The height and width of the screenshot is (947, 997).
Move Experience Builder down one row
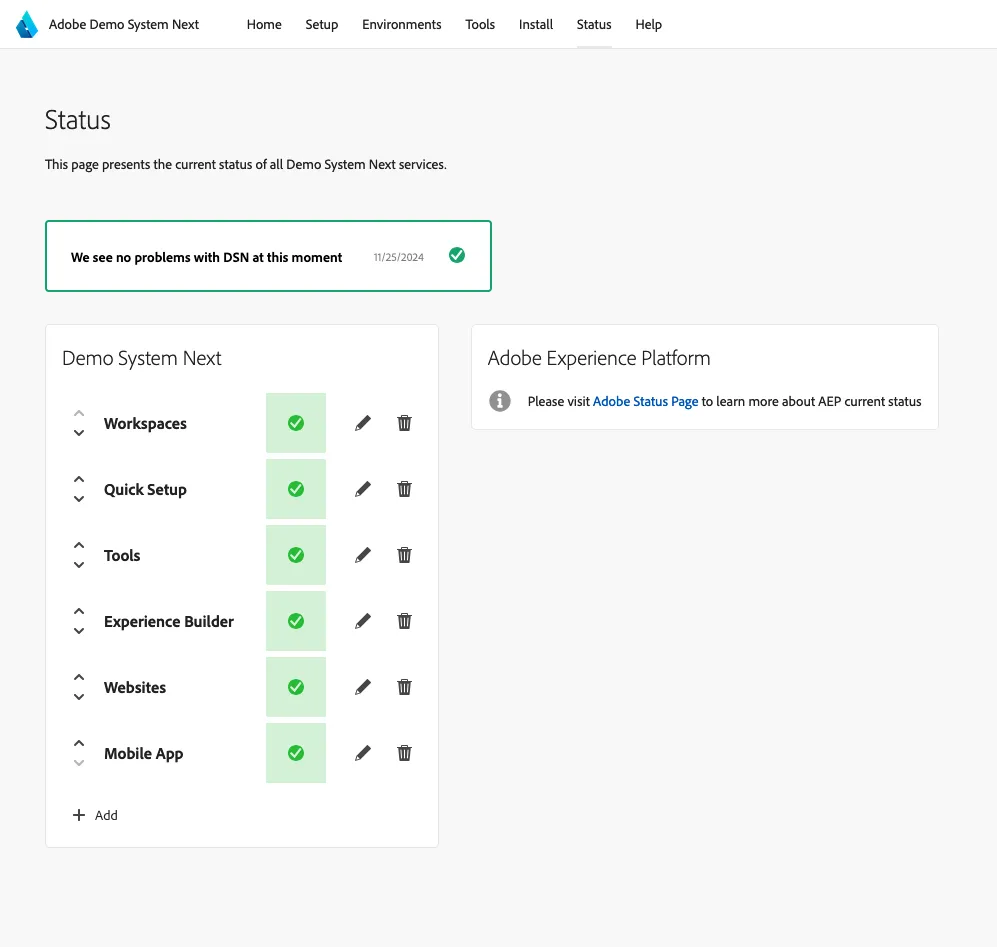click(79, 632)
